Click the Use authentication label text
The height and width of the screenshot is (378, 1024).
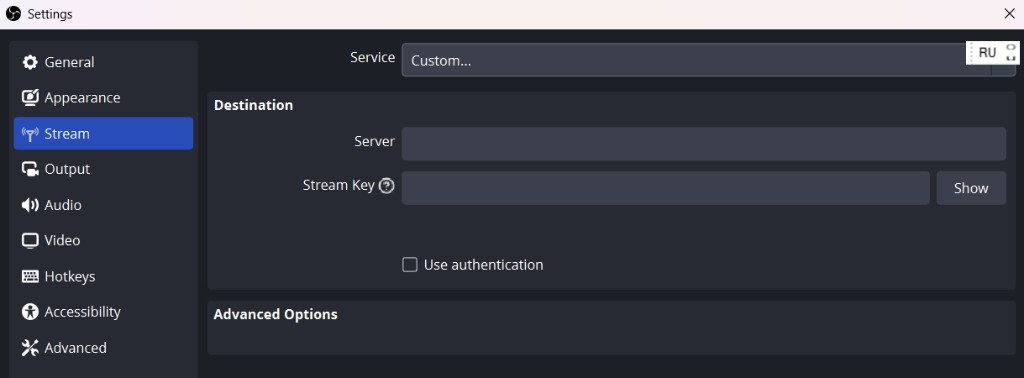pyautogui.click(x=483, y=265)
